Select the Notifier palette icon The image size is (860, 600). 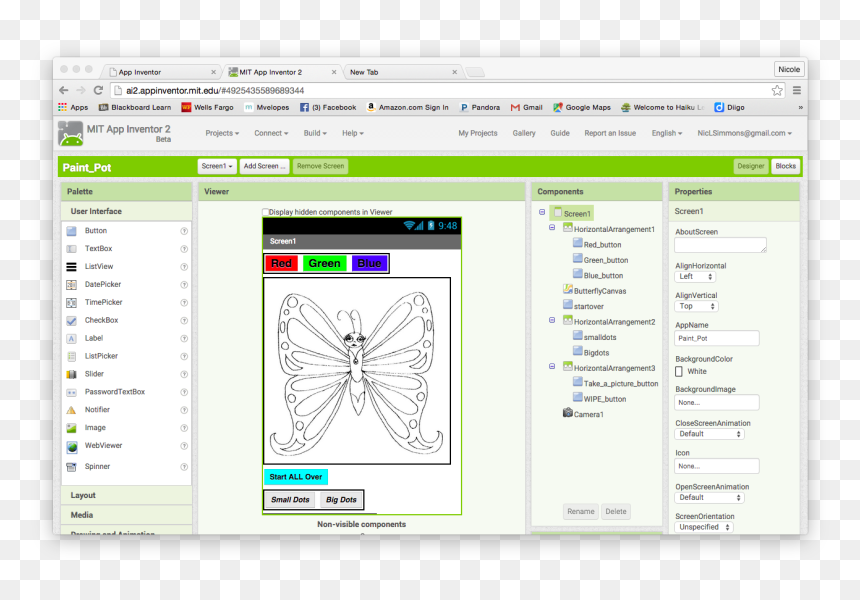[71, 410]
